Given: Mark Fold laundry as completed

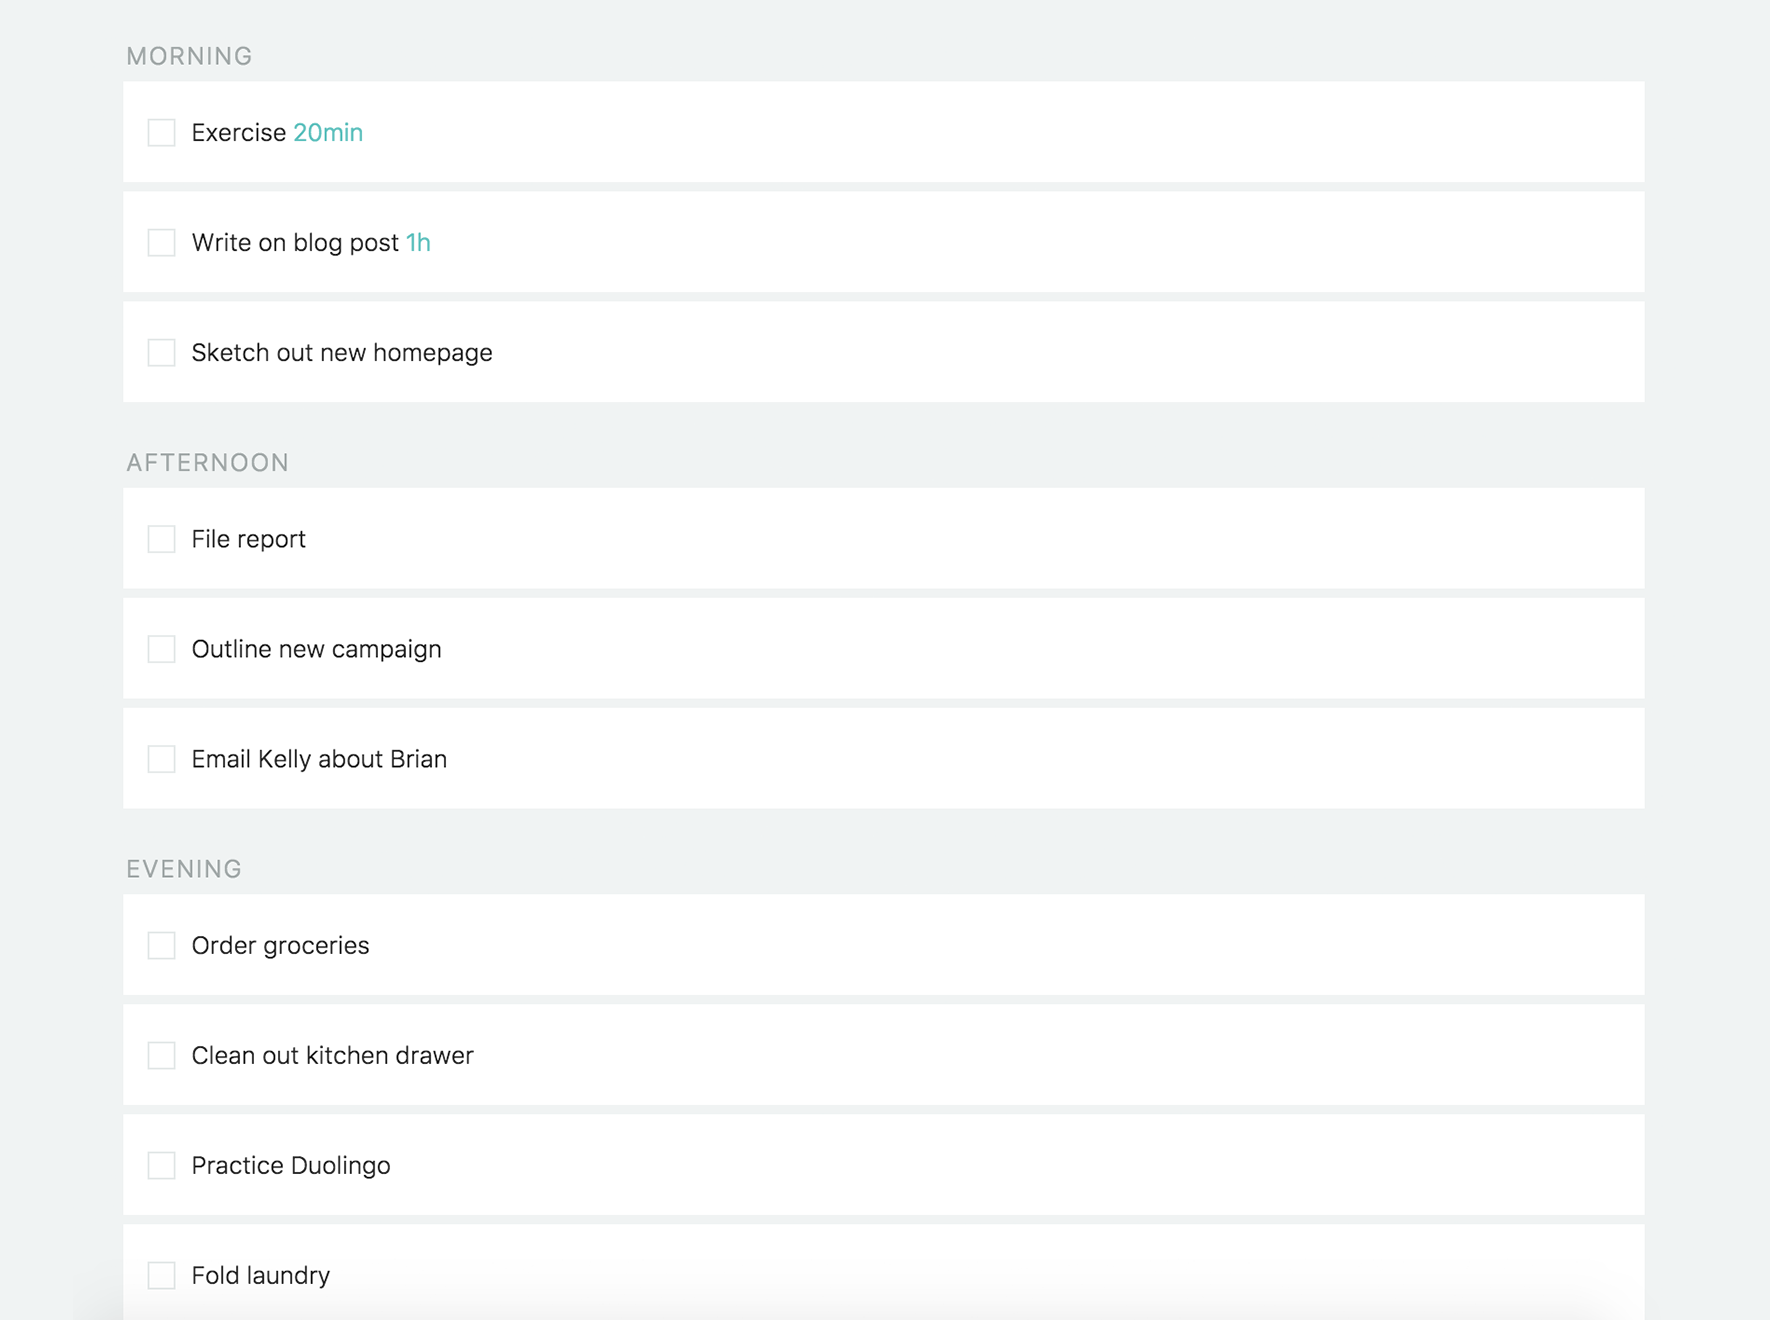Looking at the screenshot, I should (161, 1275).
